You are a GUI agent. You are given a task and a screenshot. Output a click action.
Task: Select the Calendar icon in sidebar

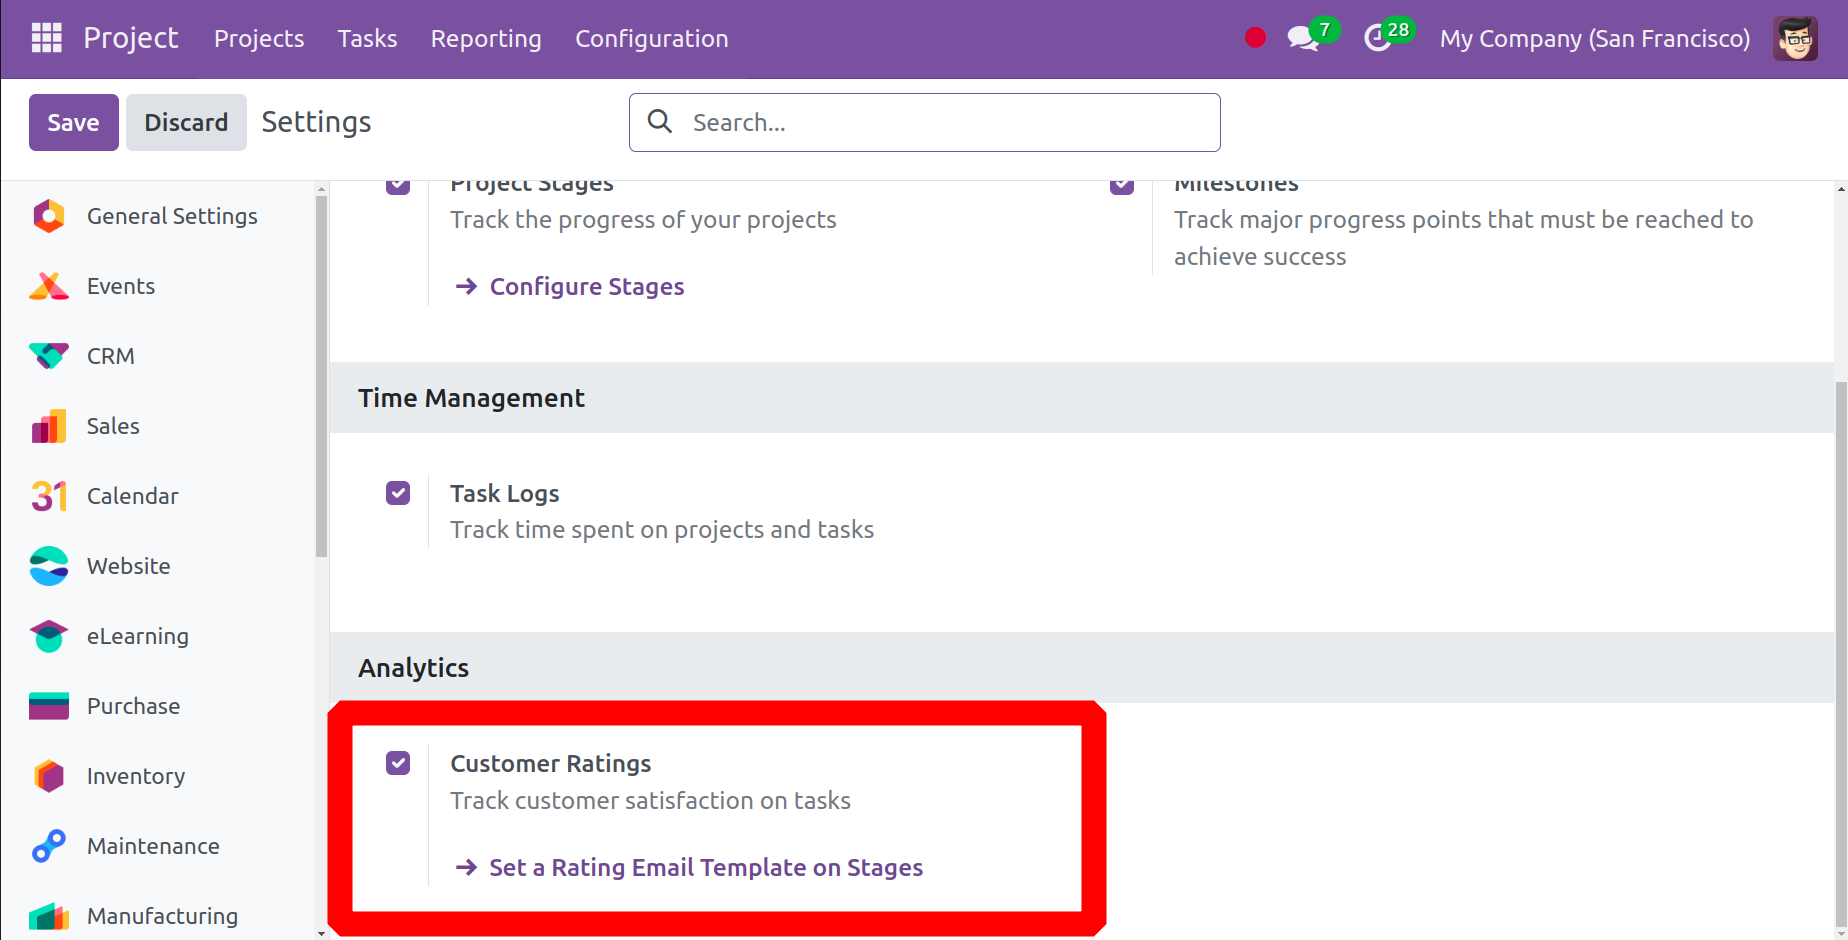(49, 496)
